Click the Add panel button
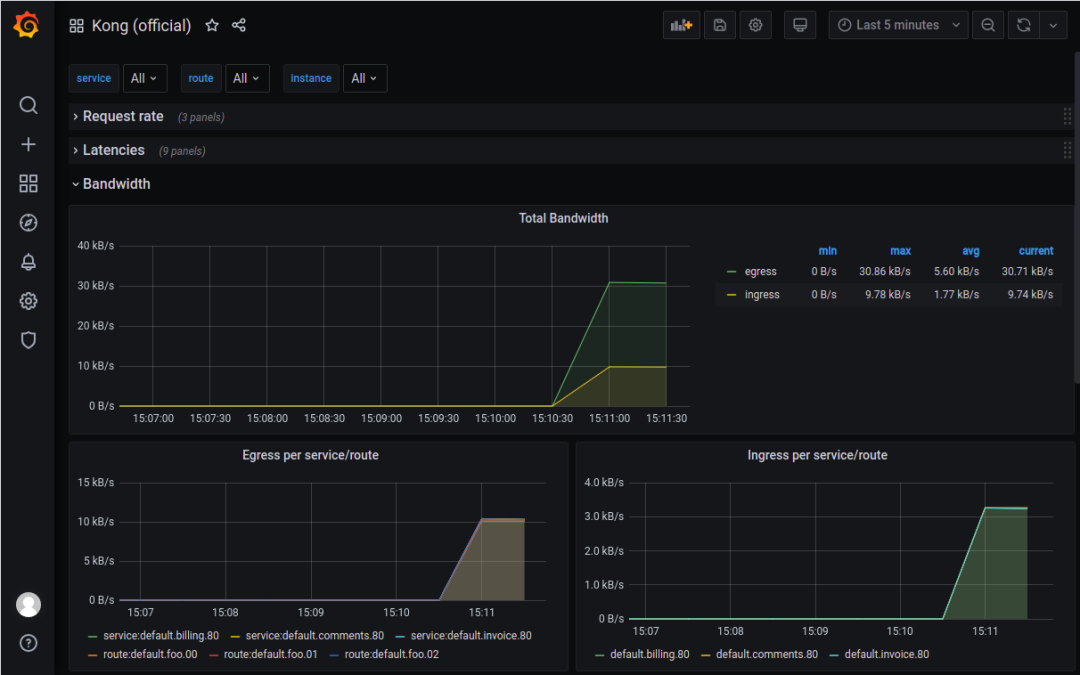The width and height of the screenshot is (1080, 675). tap(681, 26)
